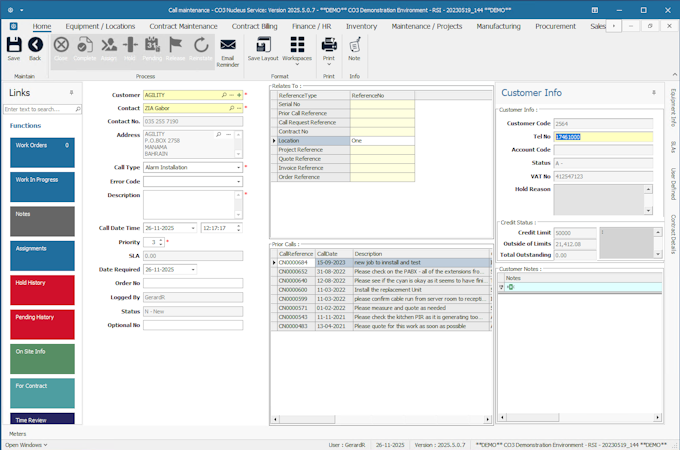This screenshot has width=680, height=450.
Task: Click the Save Layout icon
Action: click(263, 45)
